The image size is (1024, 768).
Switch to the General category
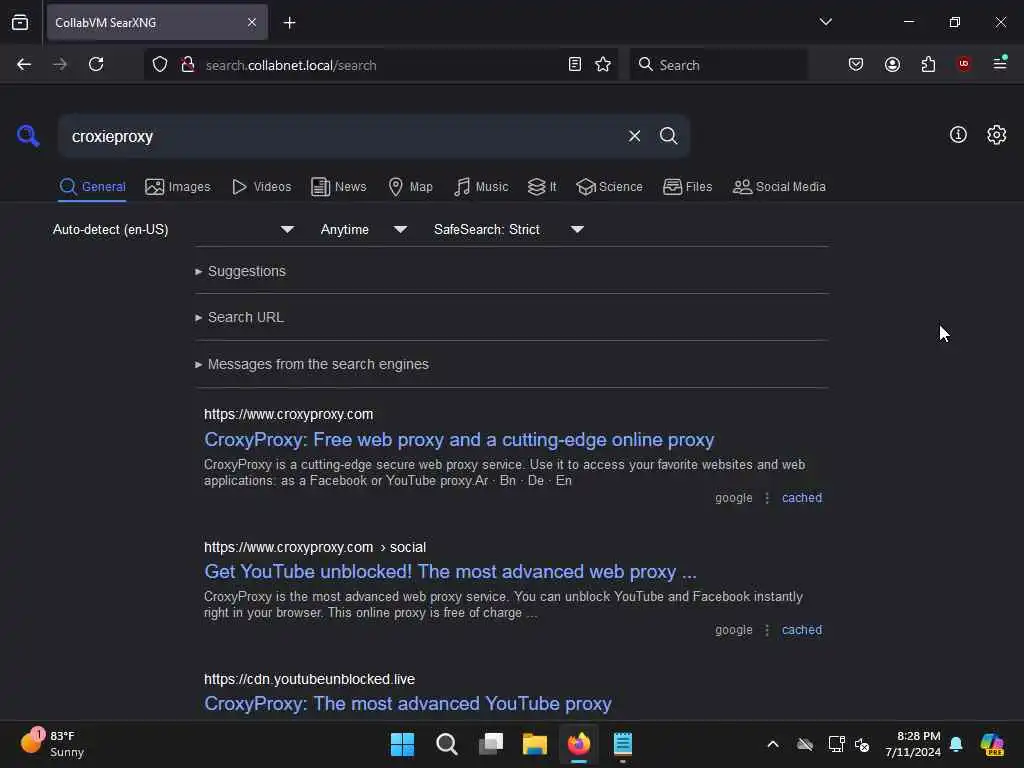tap(92, 187)
